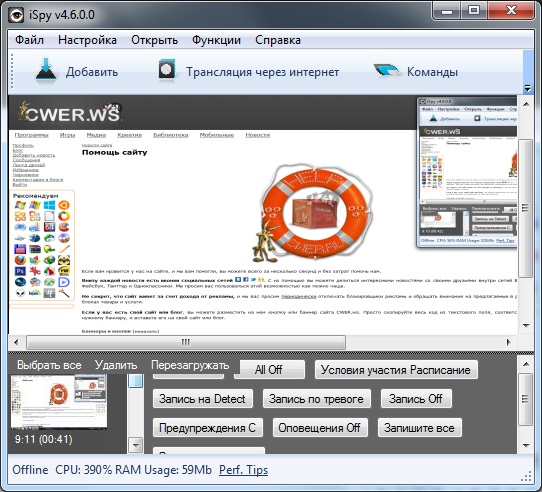542x492 pixels.
Task: Click the Запись Off button
Action: click(416, 399)
